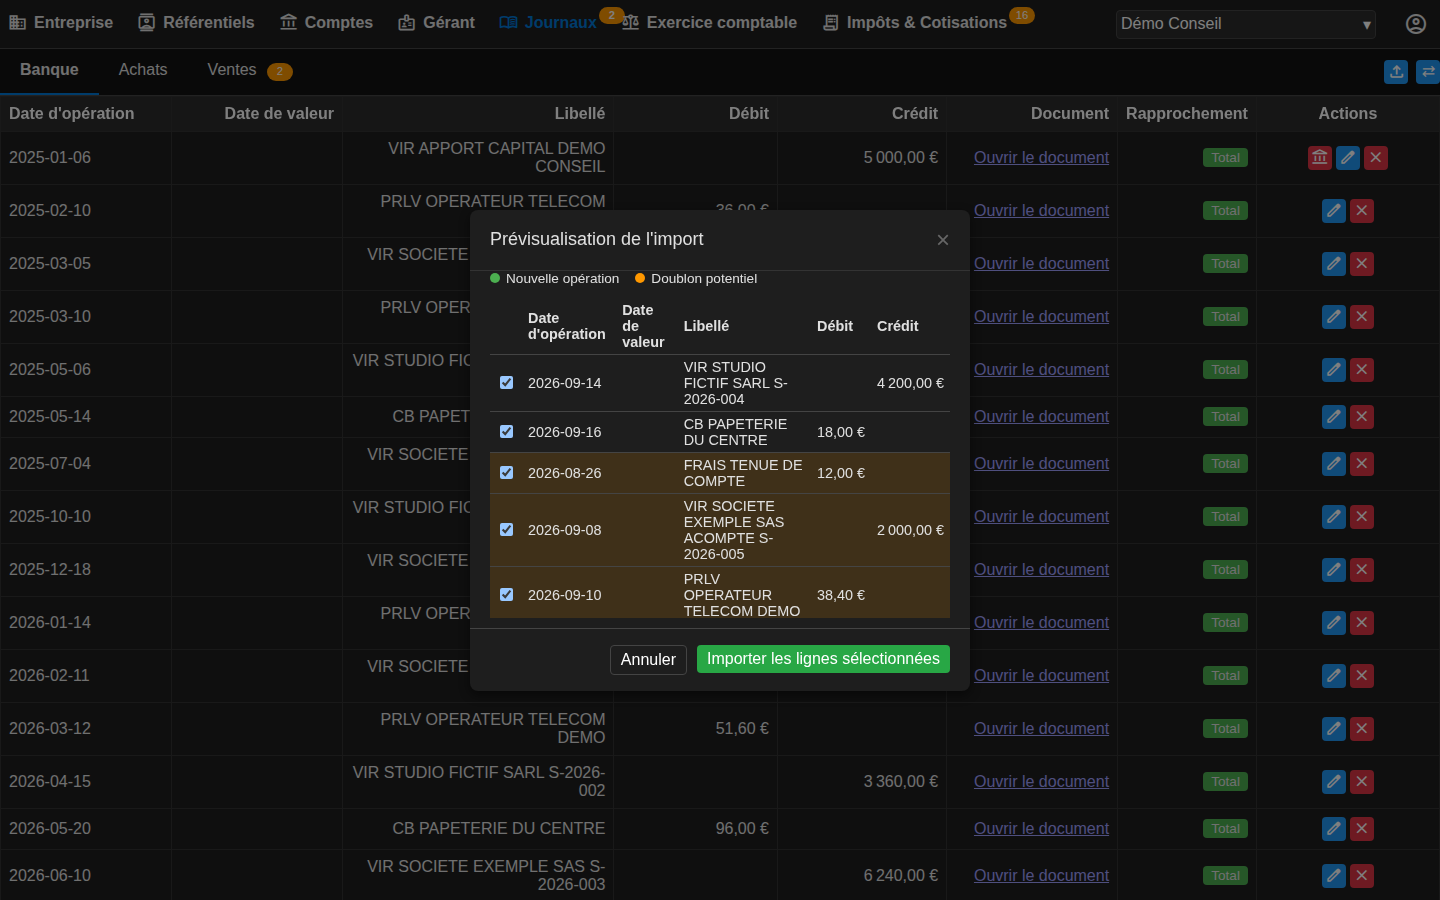
Task: Open the Entreprise menu
Action: click(x=61, y=23)
